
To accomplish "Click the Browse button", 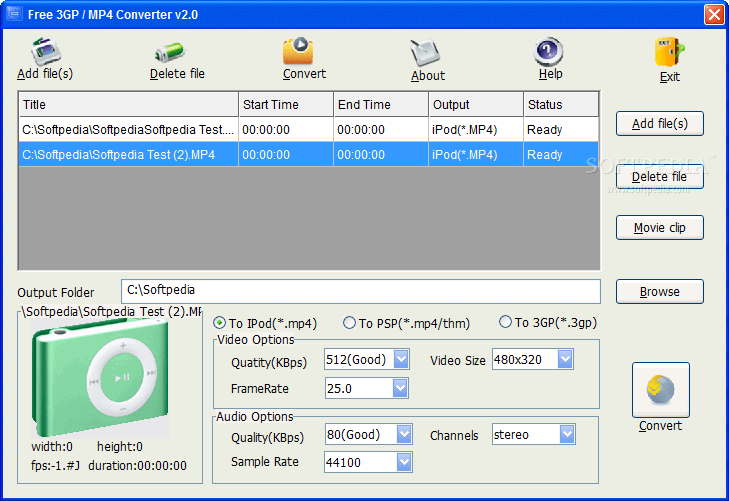I will pyautogui.click(x=660, y=291).
